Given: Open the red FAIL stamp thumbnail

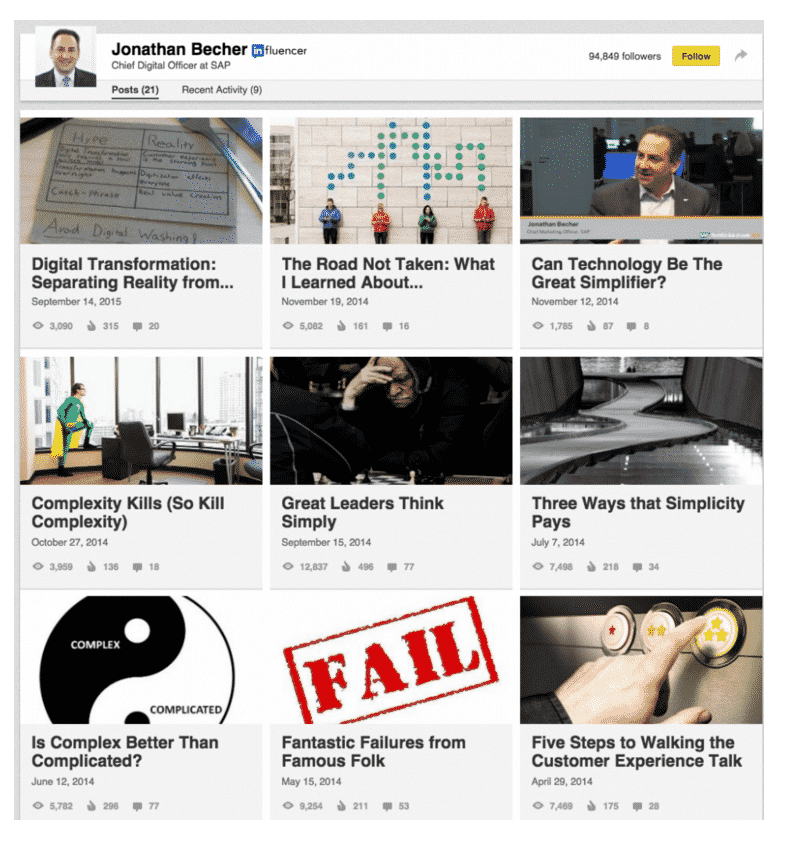Looking at the screenshot, I should click(391, 660).
